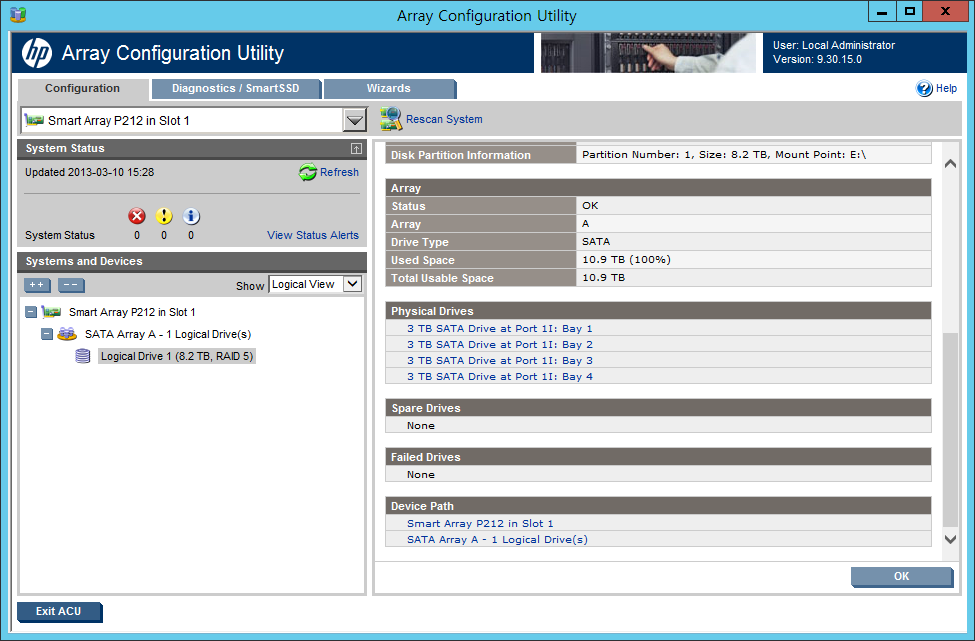975x641 pixels.
Task: Click the Drive Type value 'SATA'
Action: point(596,242)
